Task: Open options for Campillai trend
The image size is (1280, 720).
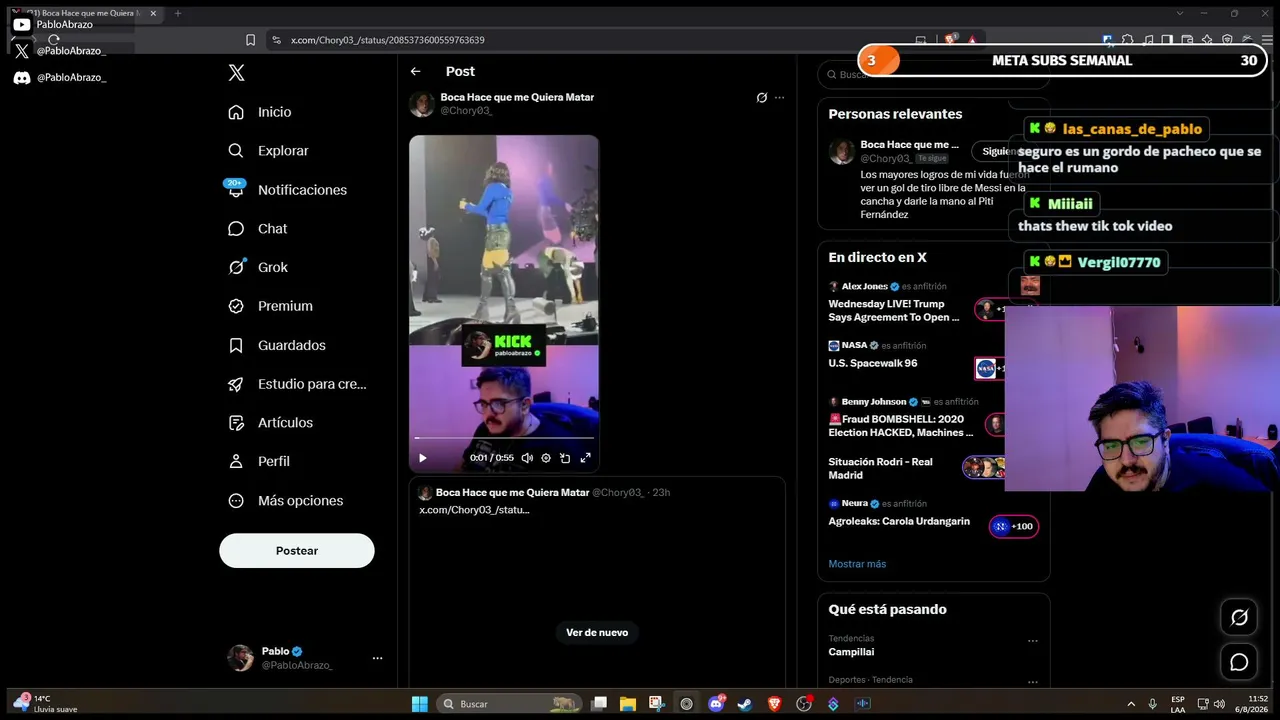Action: (1033, 641)
